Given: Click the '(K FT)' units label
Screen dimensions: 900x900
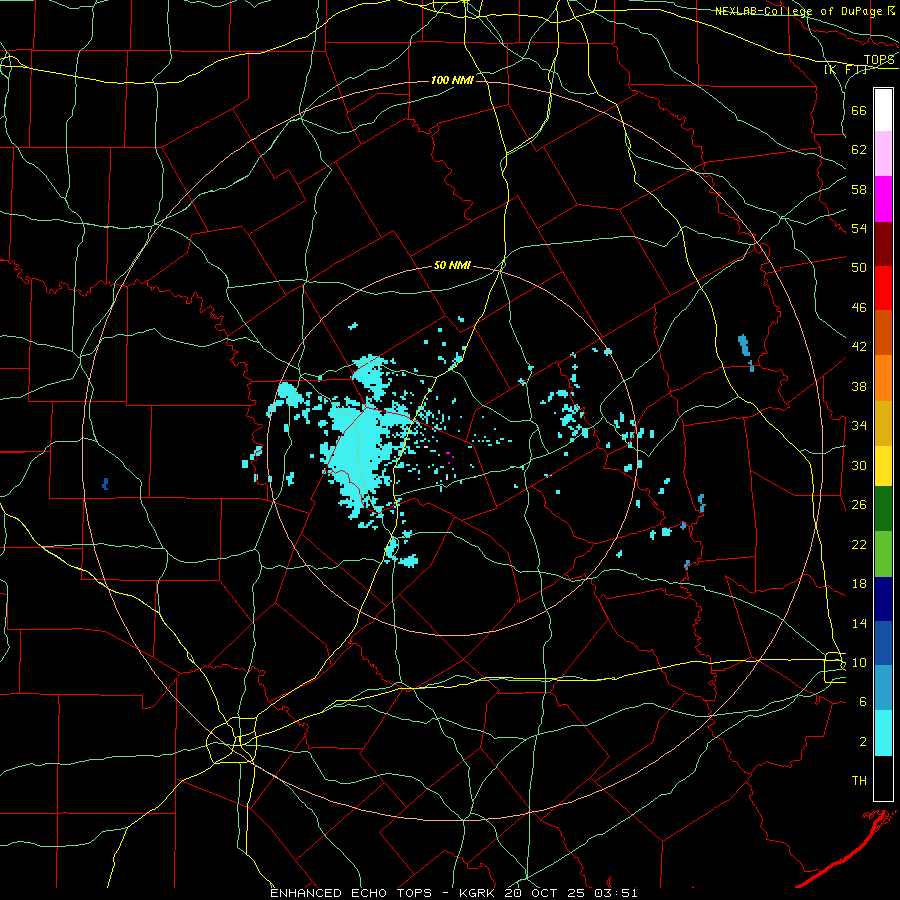Looking at the screenshot, I should coord(845,69).
